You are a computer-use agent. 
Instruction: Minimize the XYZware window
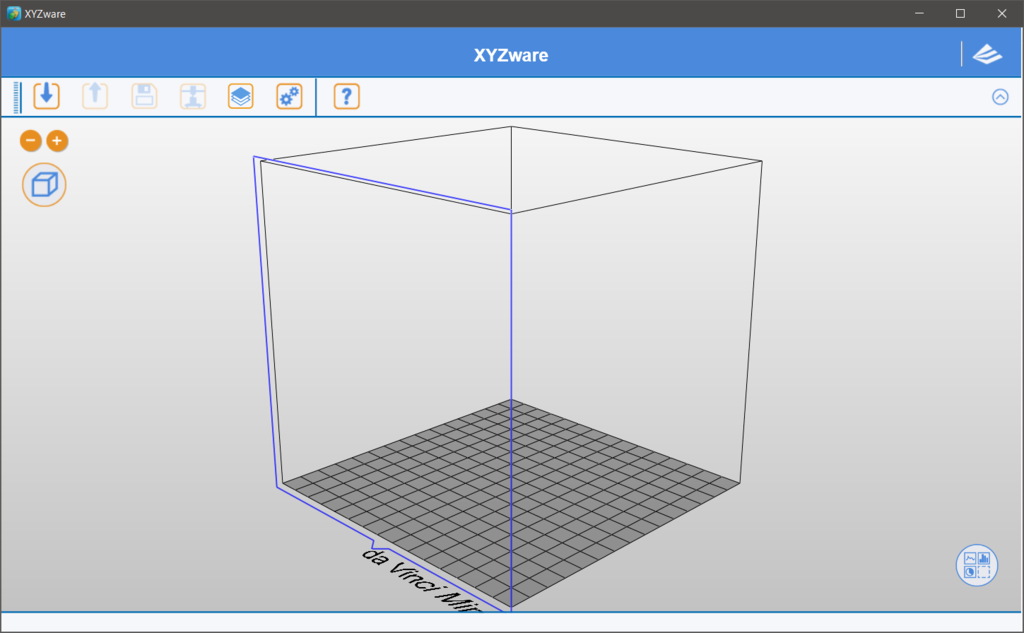click(920, 13)
